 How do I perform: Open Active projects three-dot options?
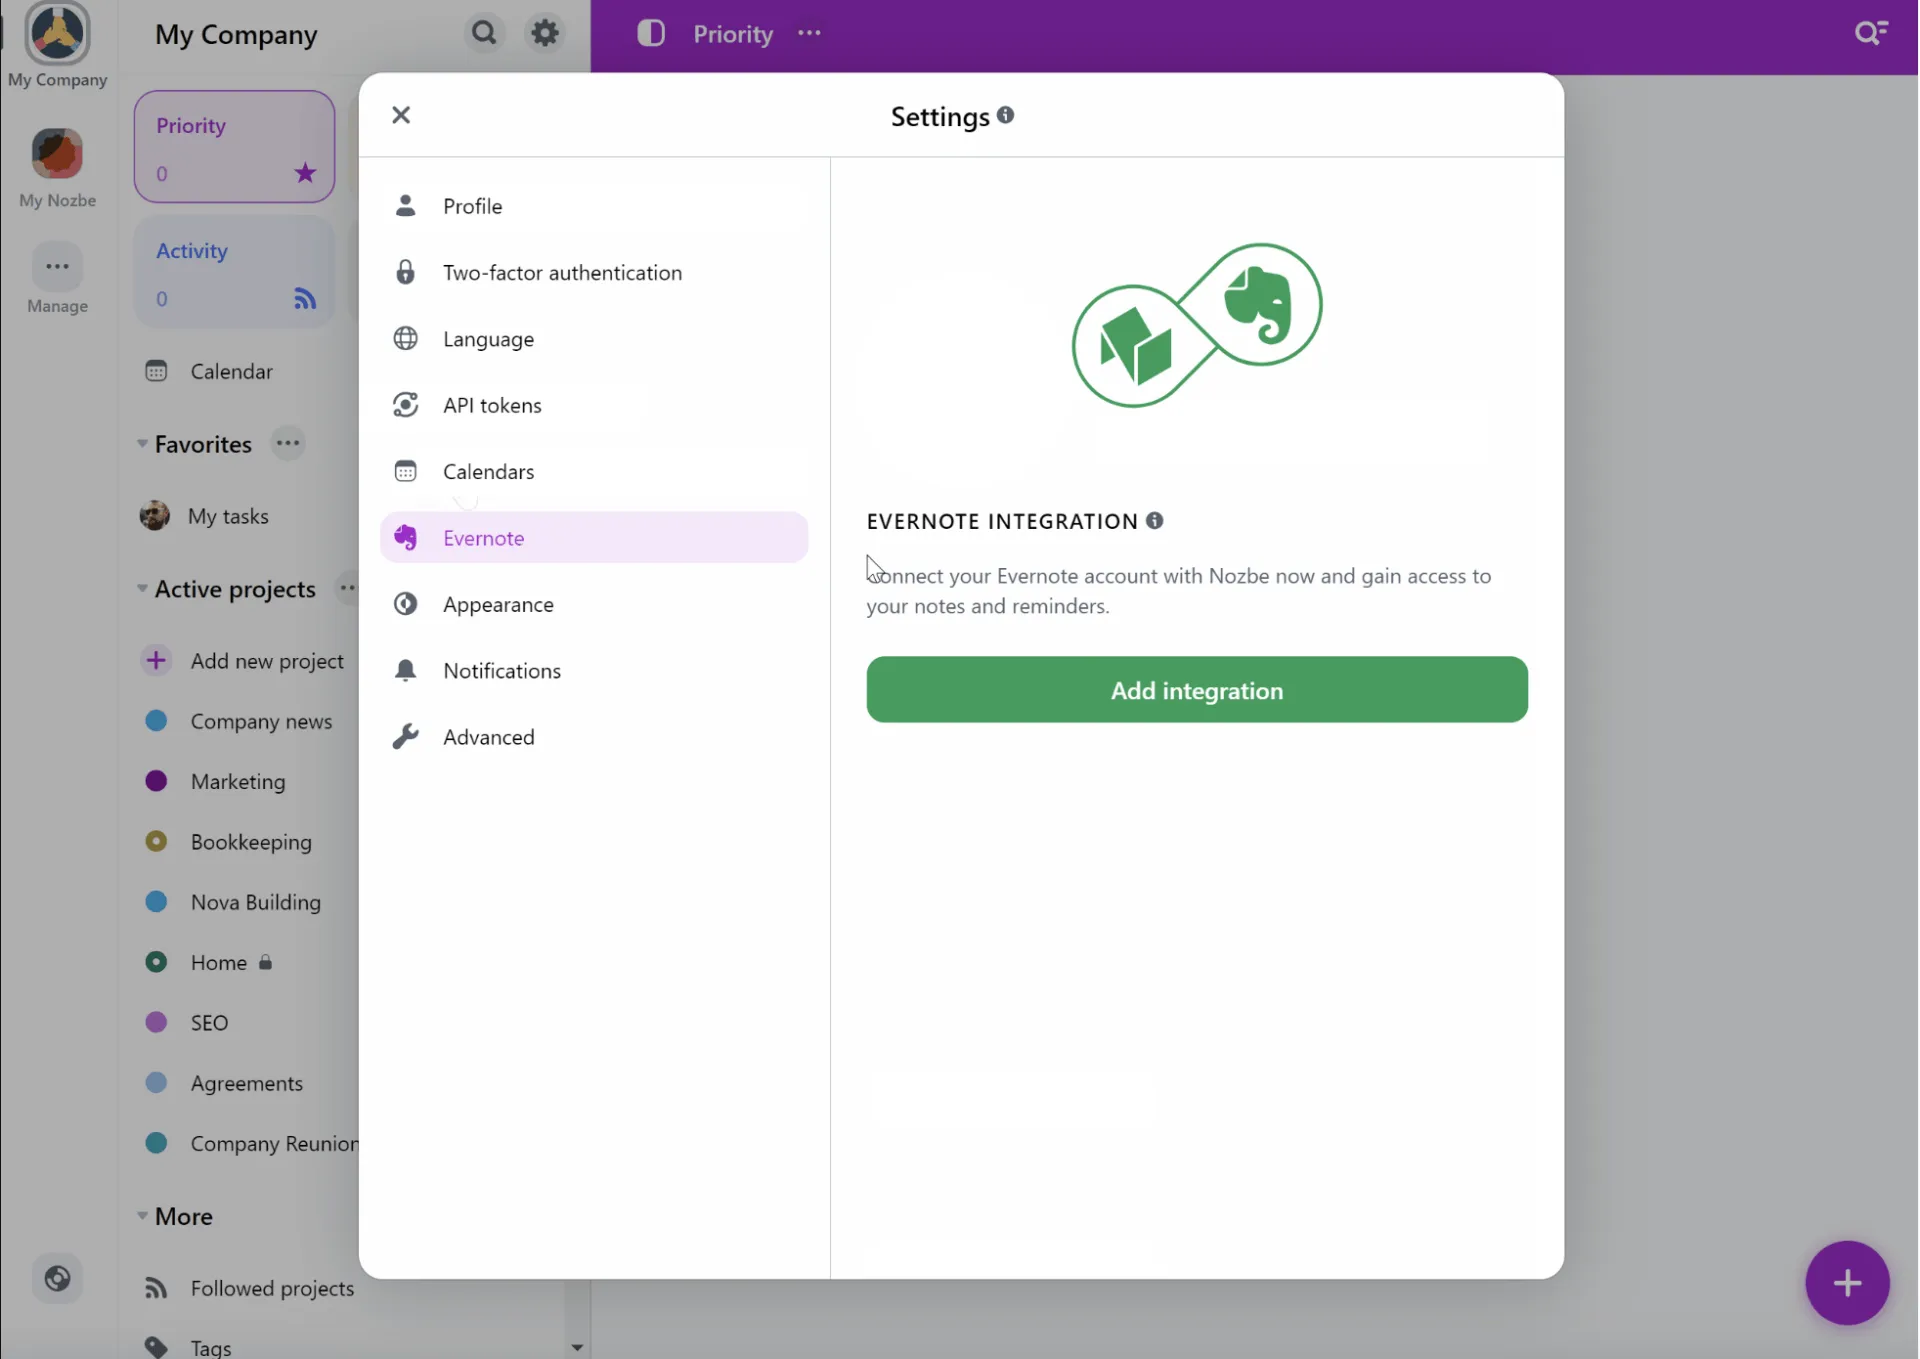tap(346, 588)
